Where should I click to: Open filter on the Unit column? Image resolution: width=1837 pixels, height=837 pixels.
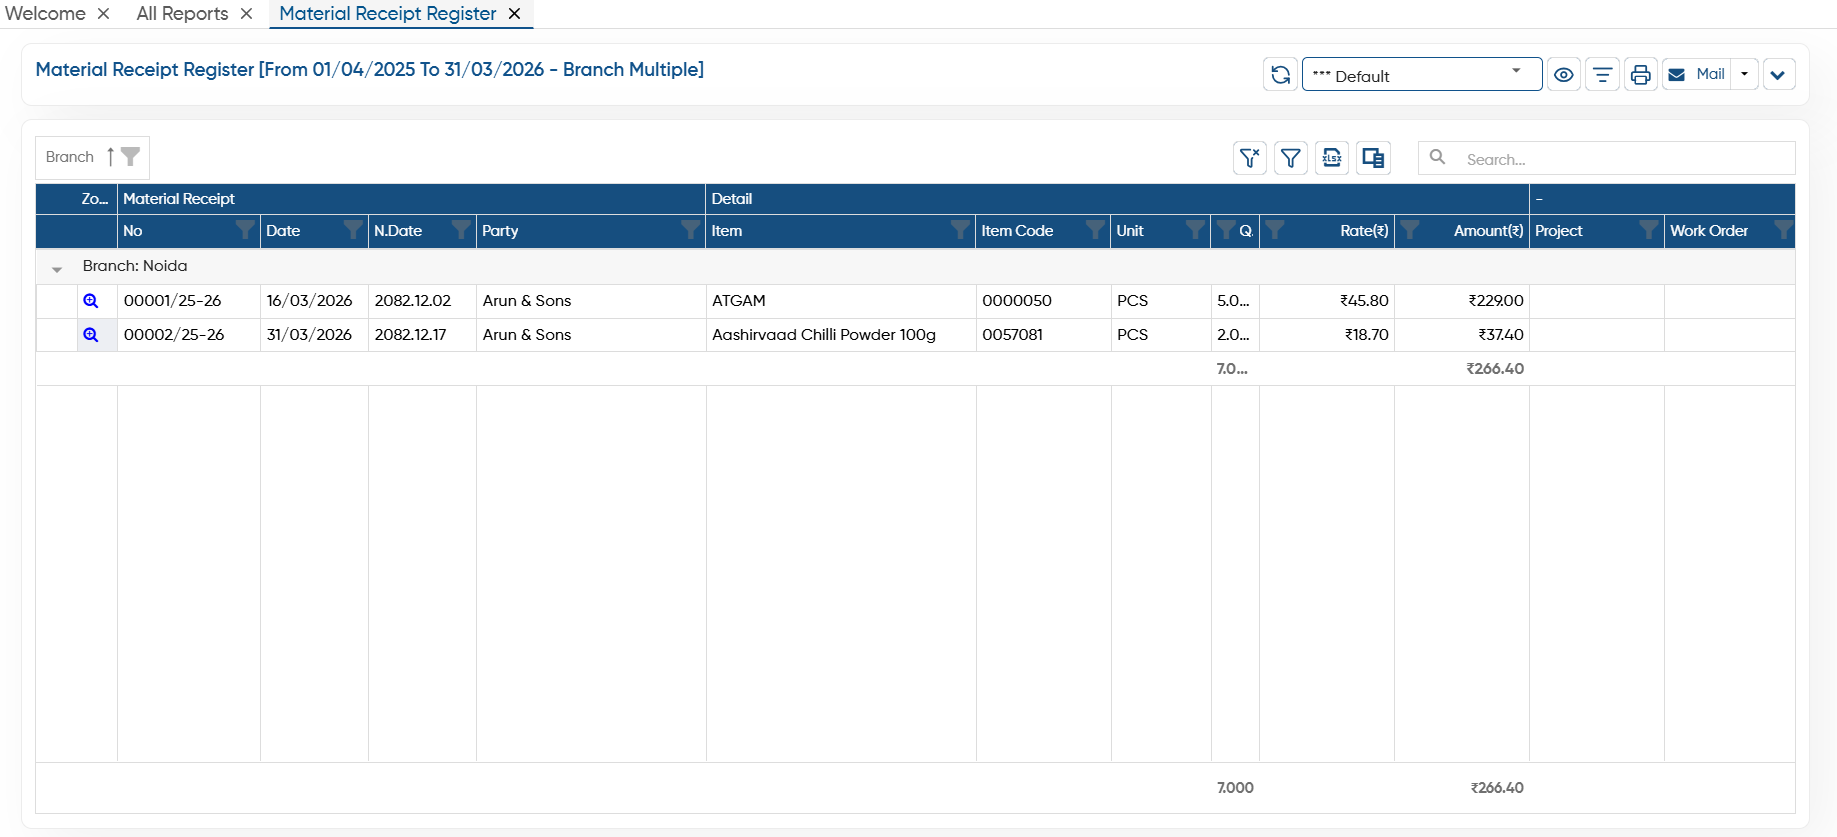point(1195,230)
